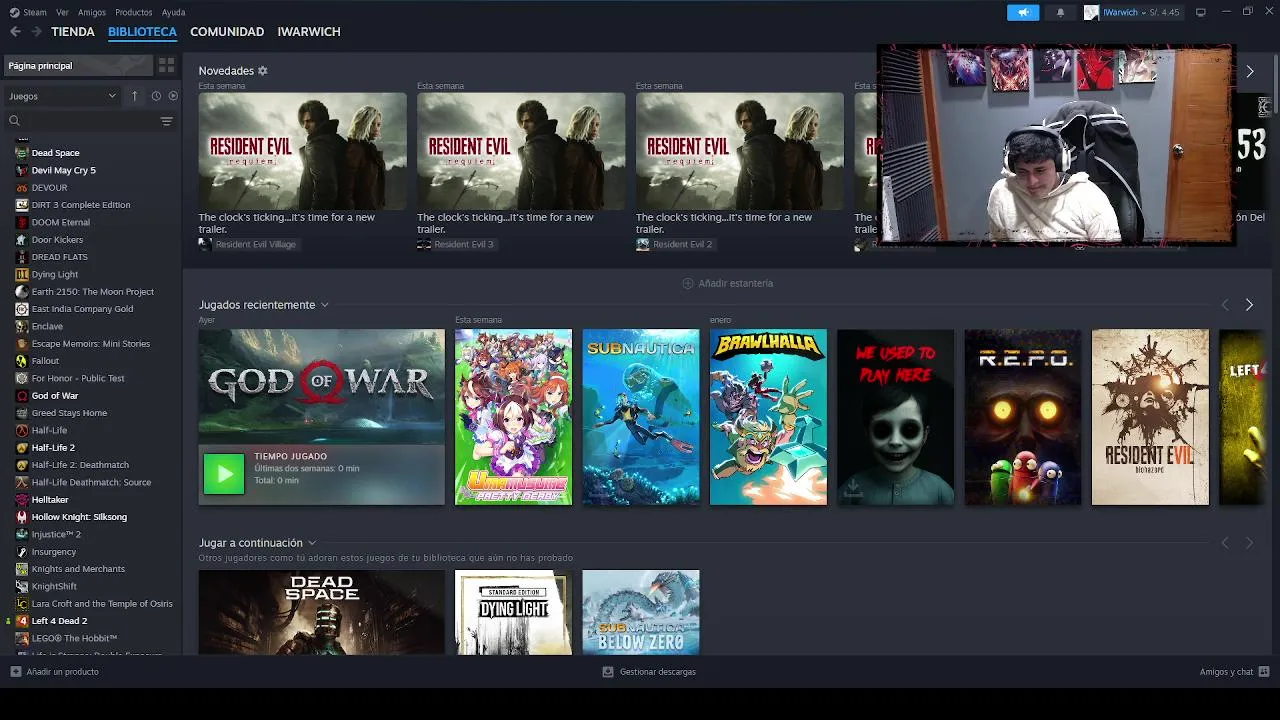
Task: Open the Subnautica recent game cover
Action: pos(641,417)
